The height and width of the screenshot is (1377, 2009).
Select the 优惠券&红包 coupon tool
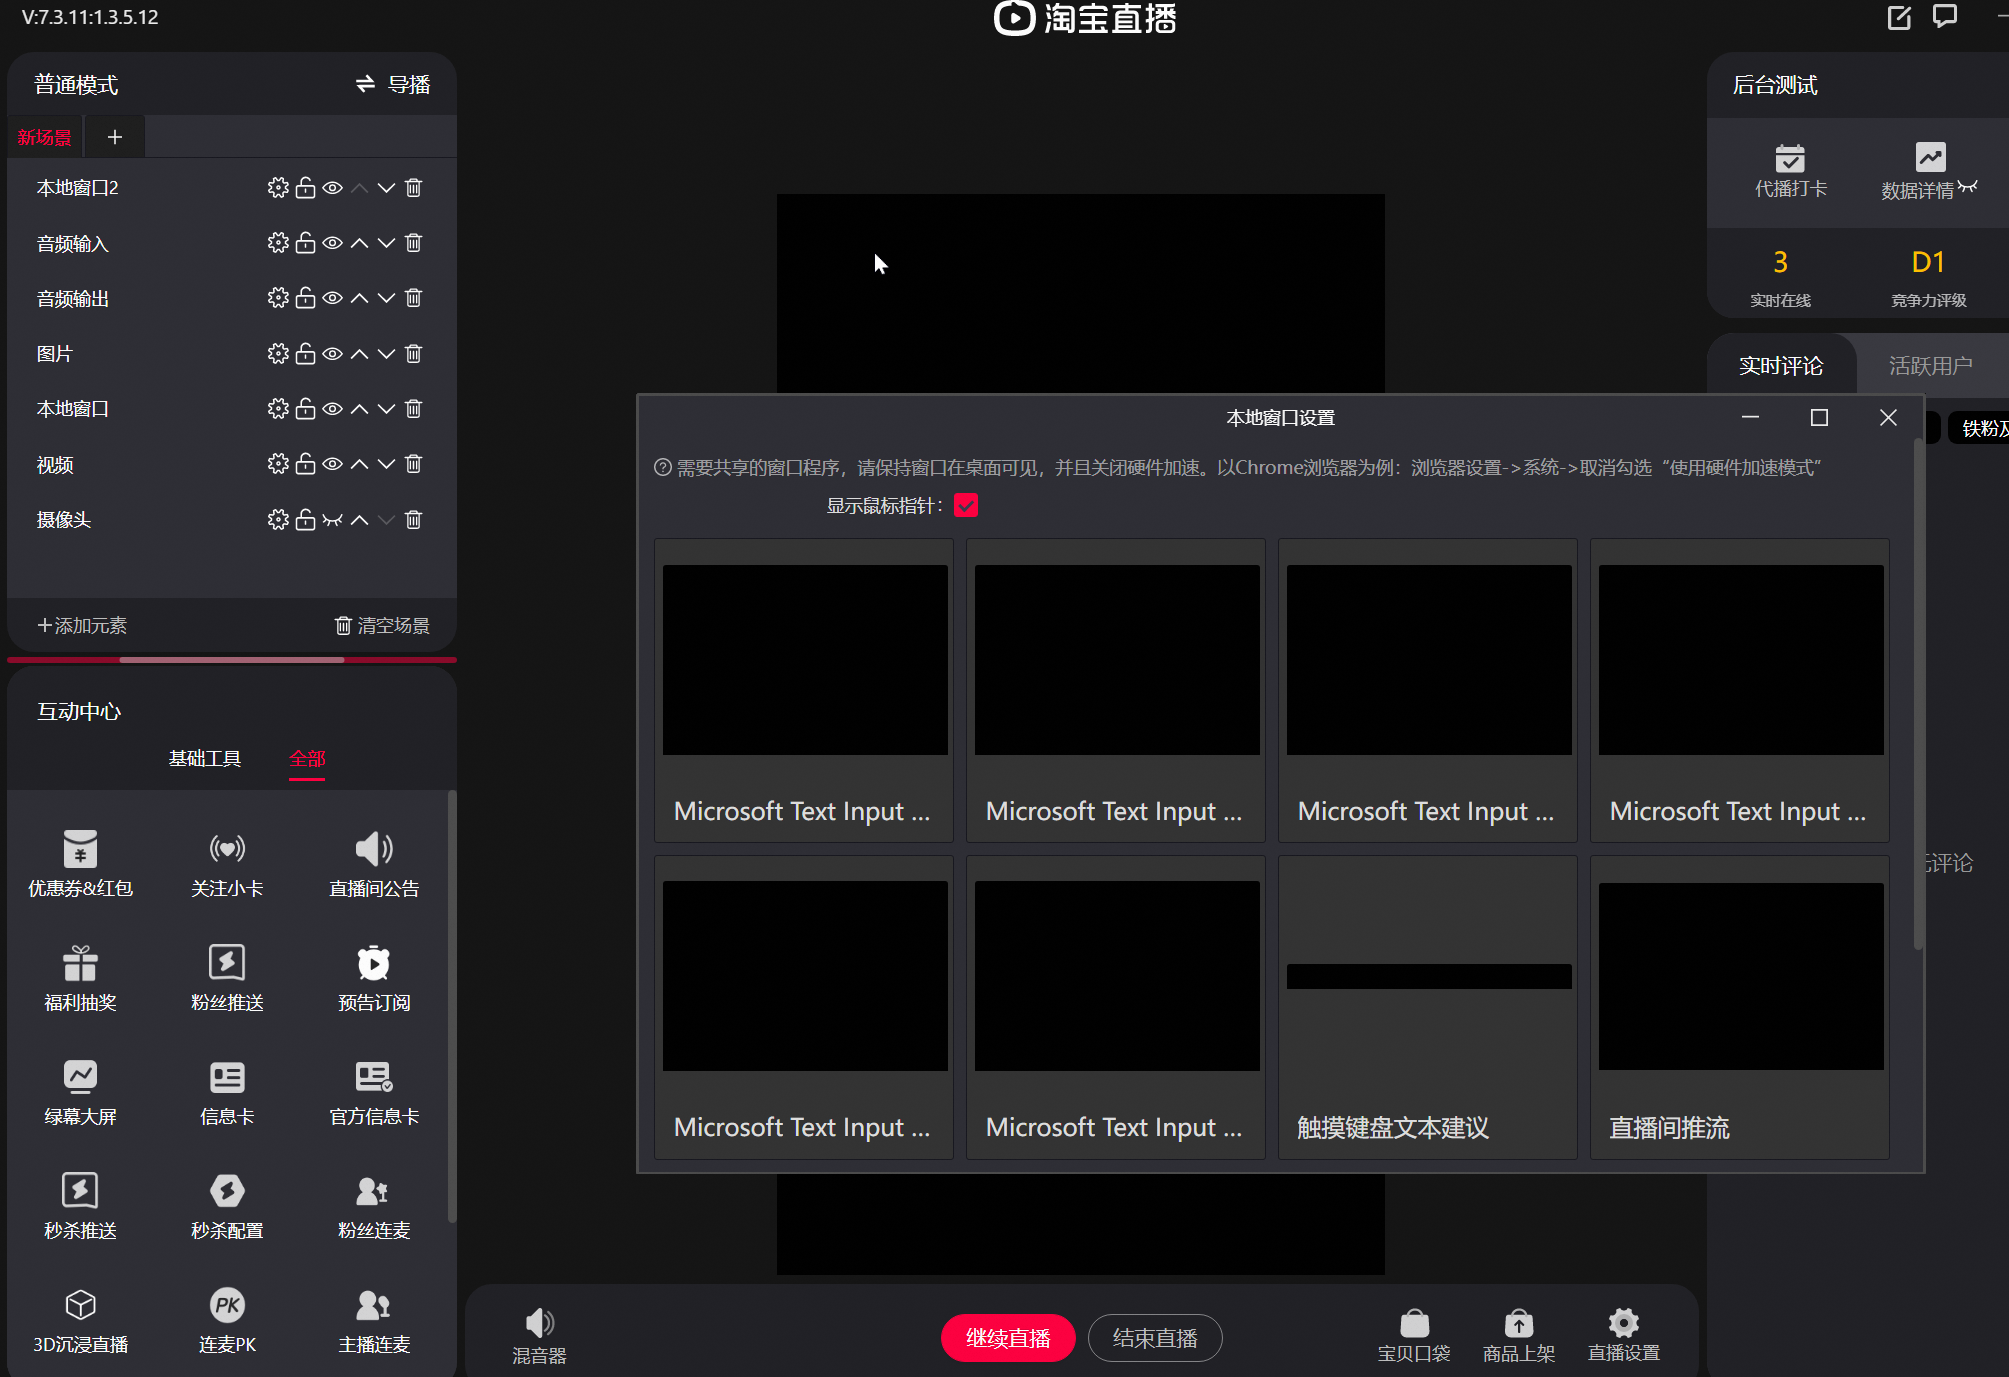80,862
